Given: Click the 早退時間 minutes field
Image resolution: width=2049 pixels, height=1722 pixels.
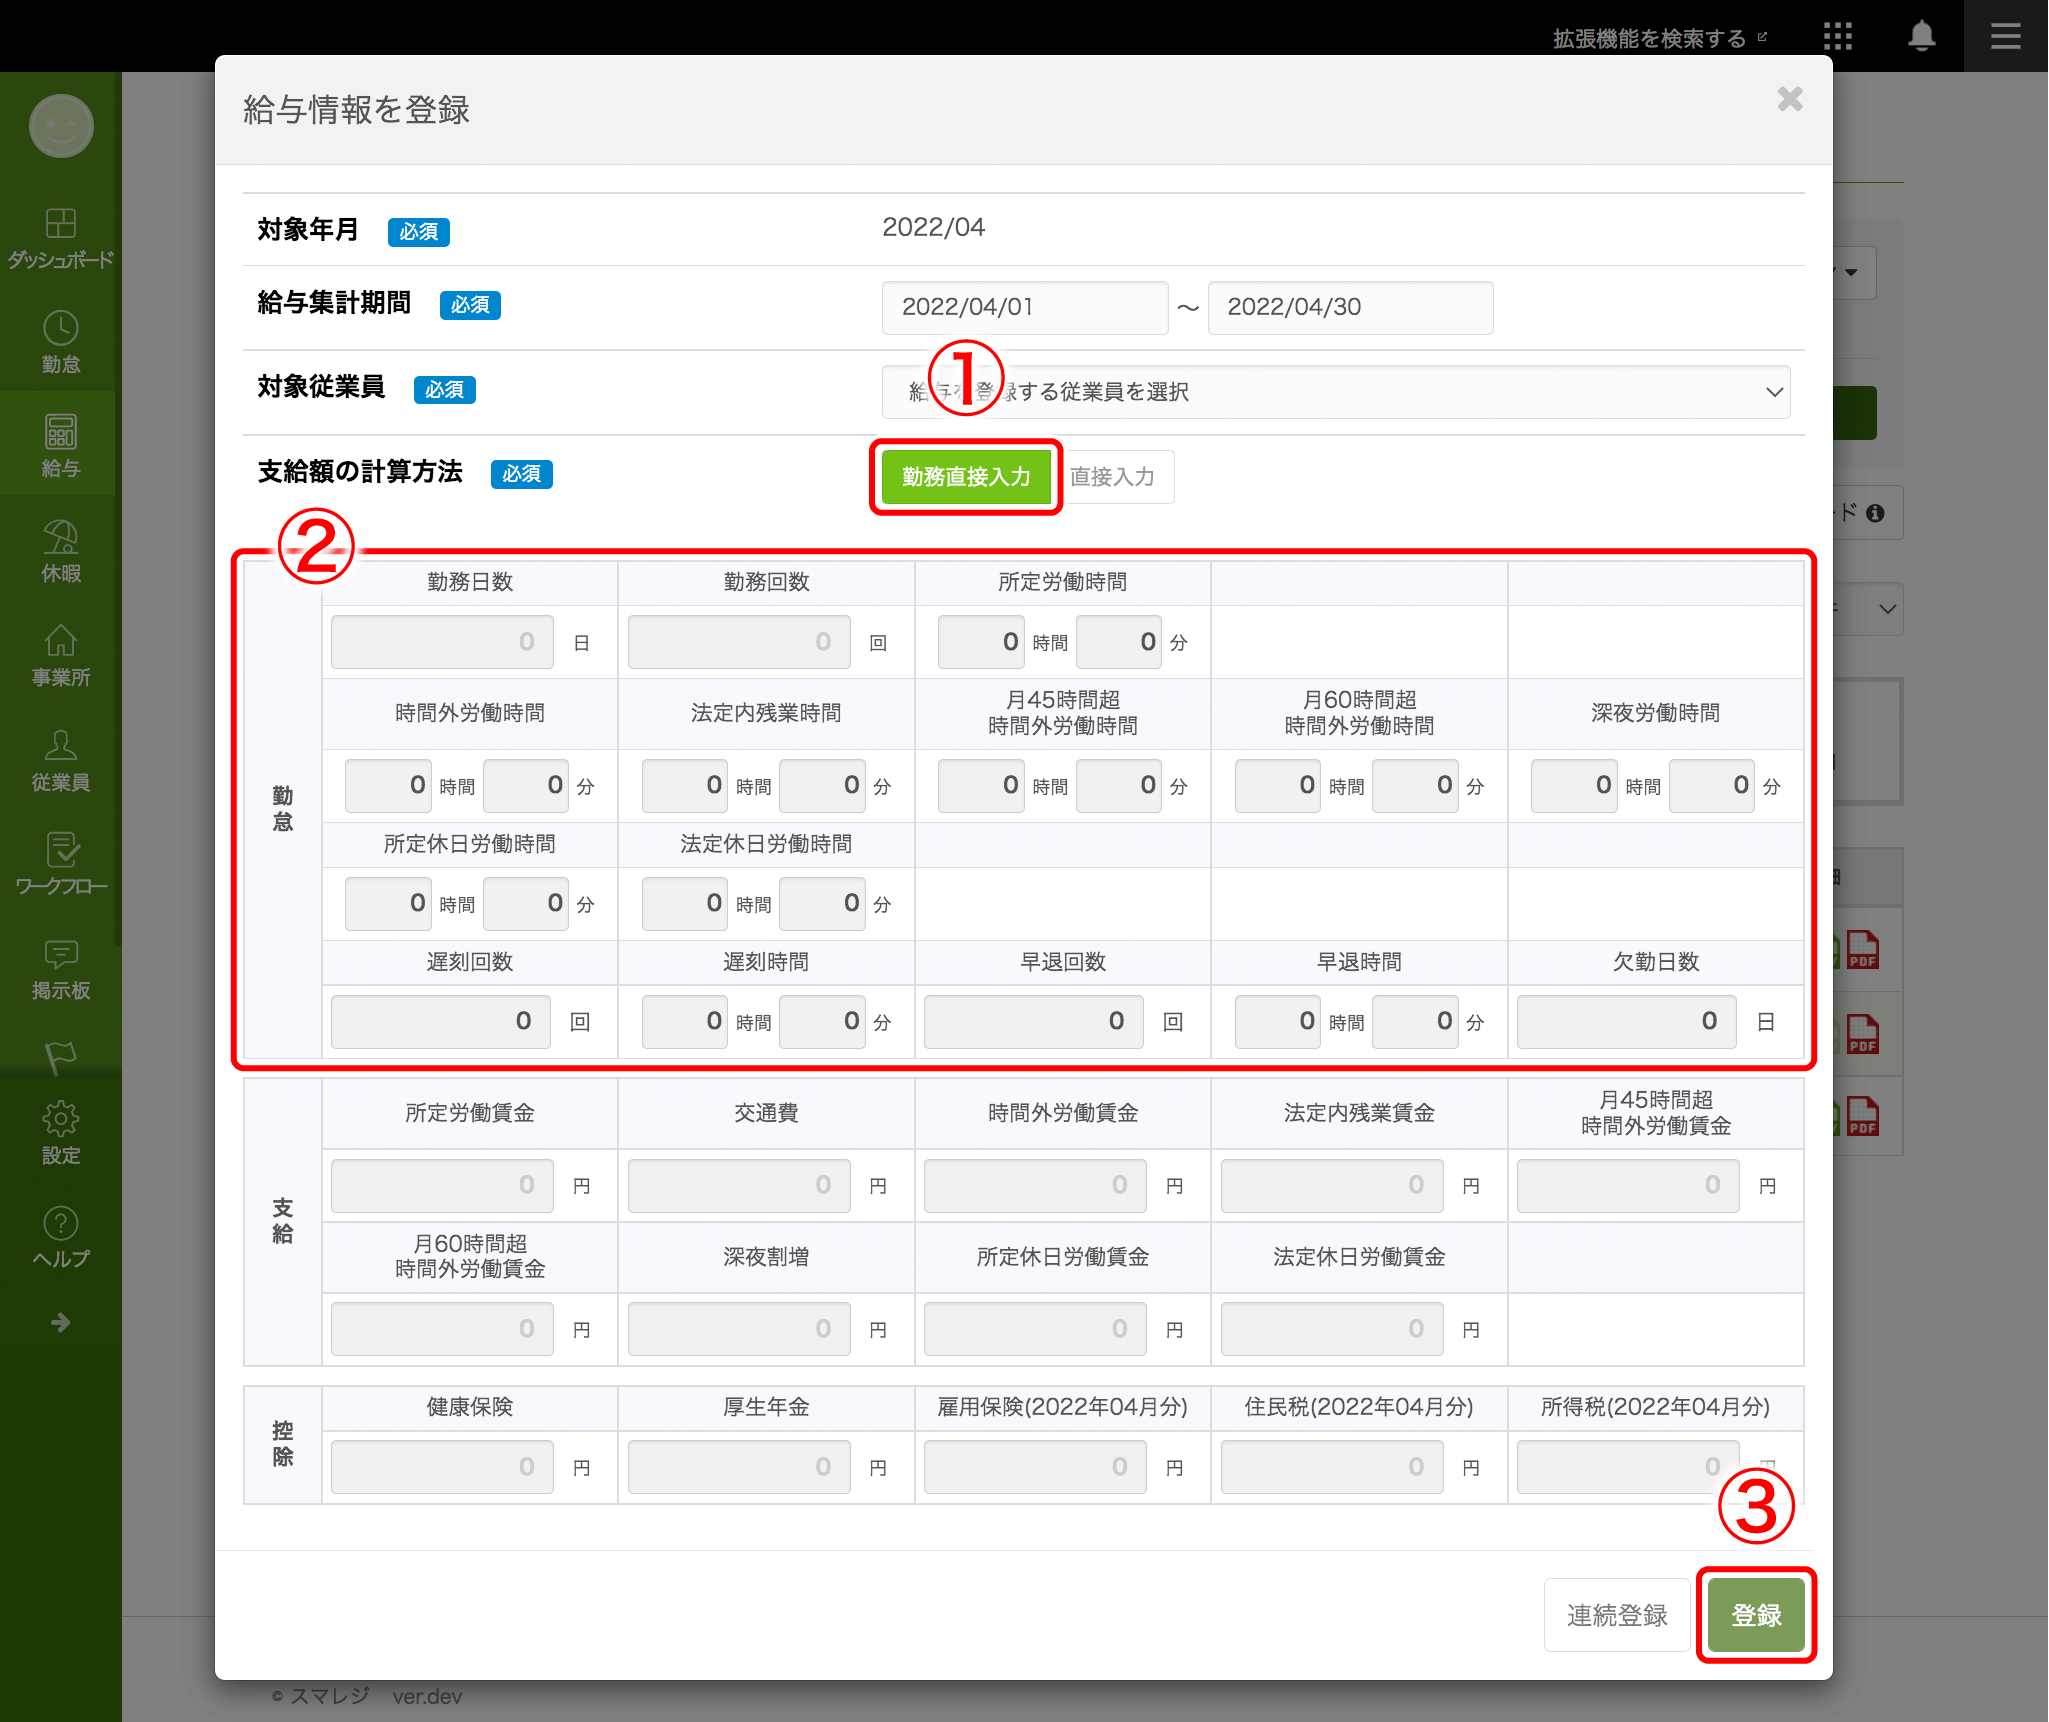Looking at the screenshot, I should click(1415, 1022).
